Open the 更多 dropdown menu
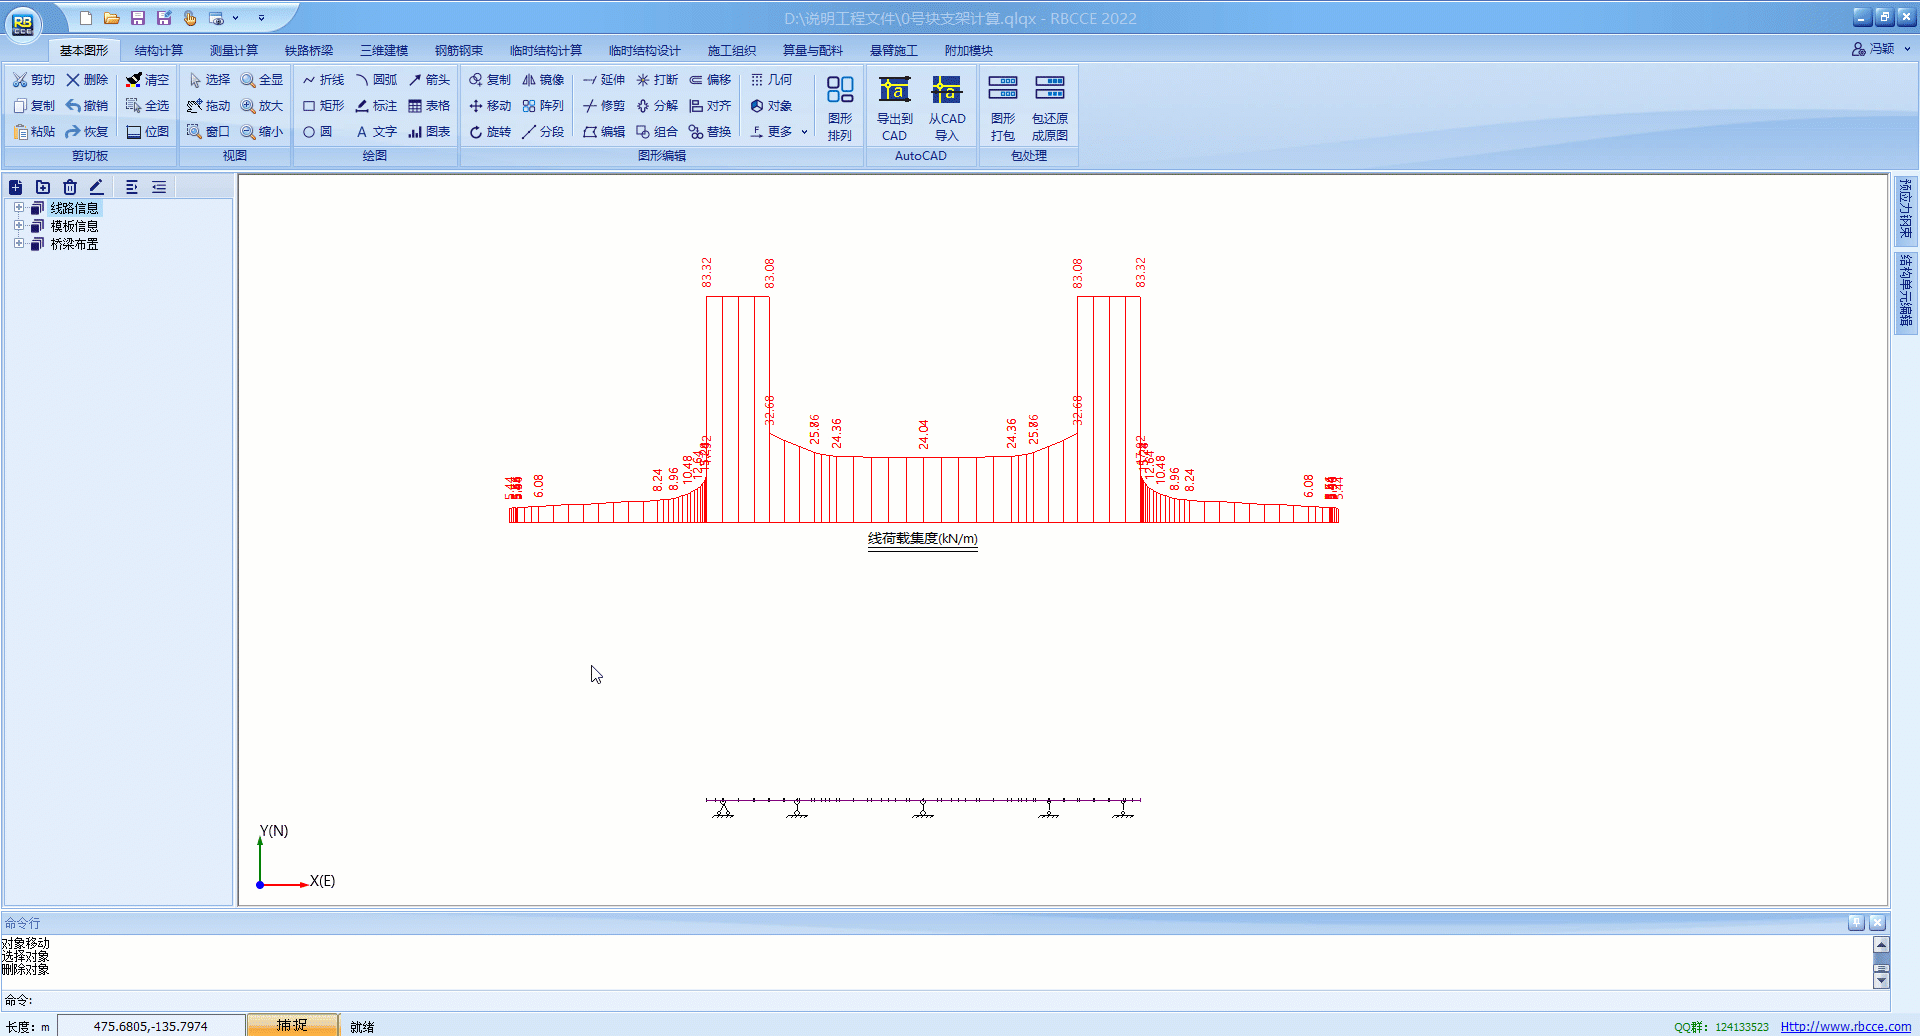This screenshot has width=1920, height=1036. [779, 132]
